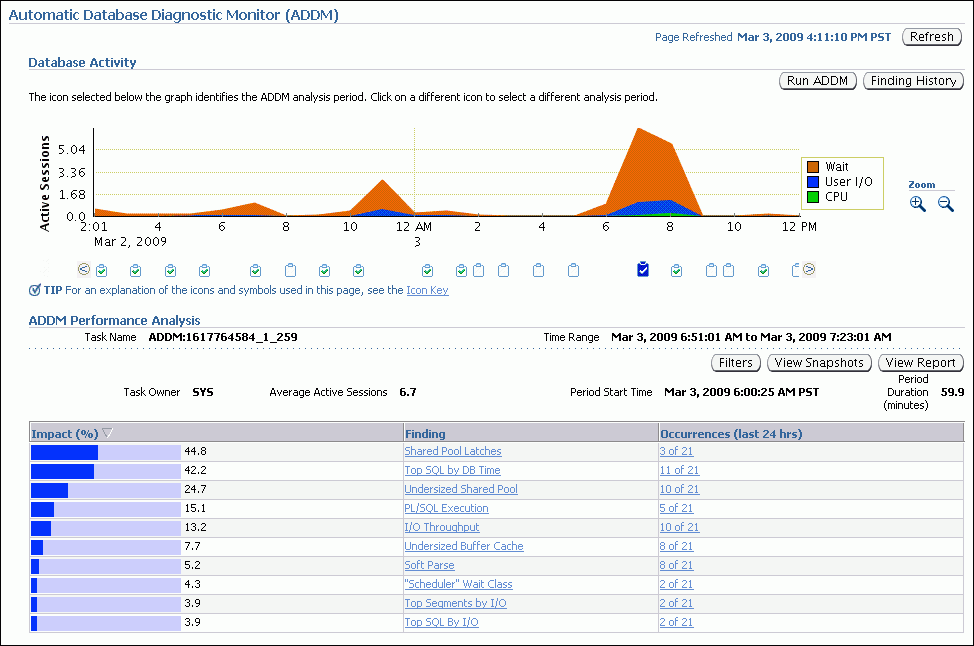The height and width of the screenshot is (646, 974).
Task: Open the Filters dialog
Action: coord(735,362)
